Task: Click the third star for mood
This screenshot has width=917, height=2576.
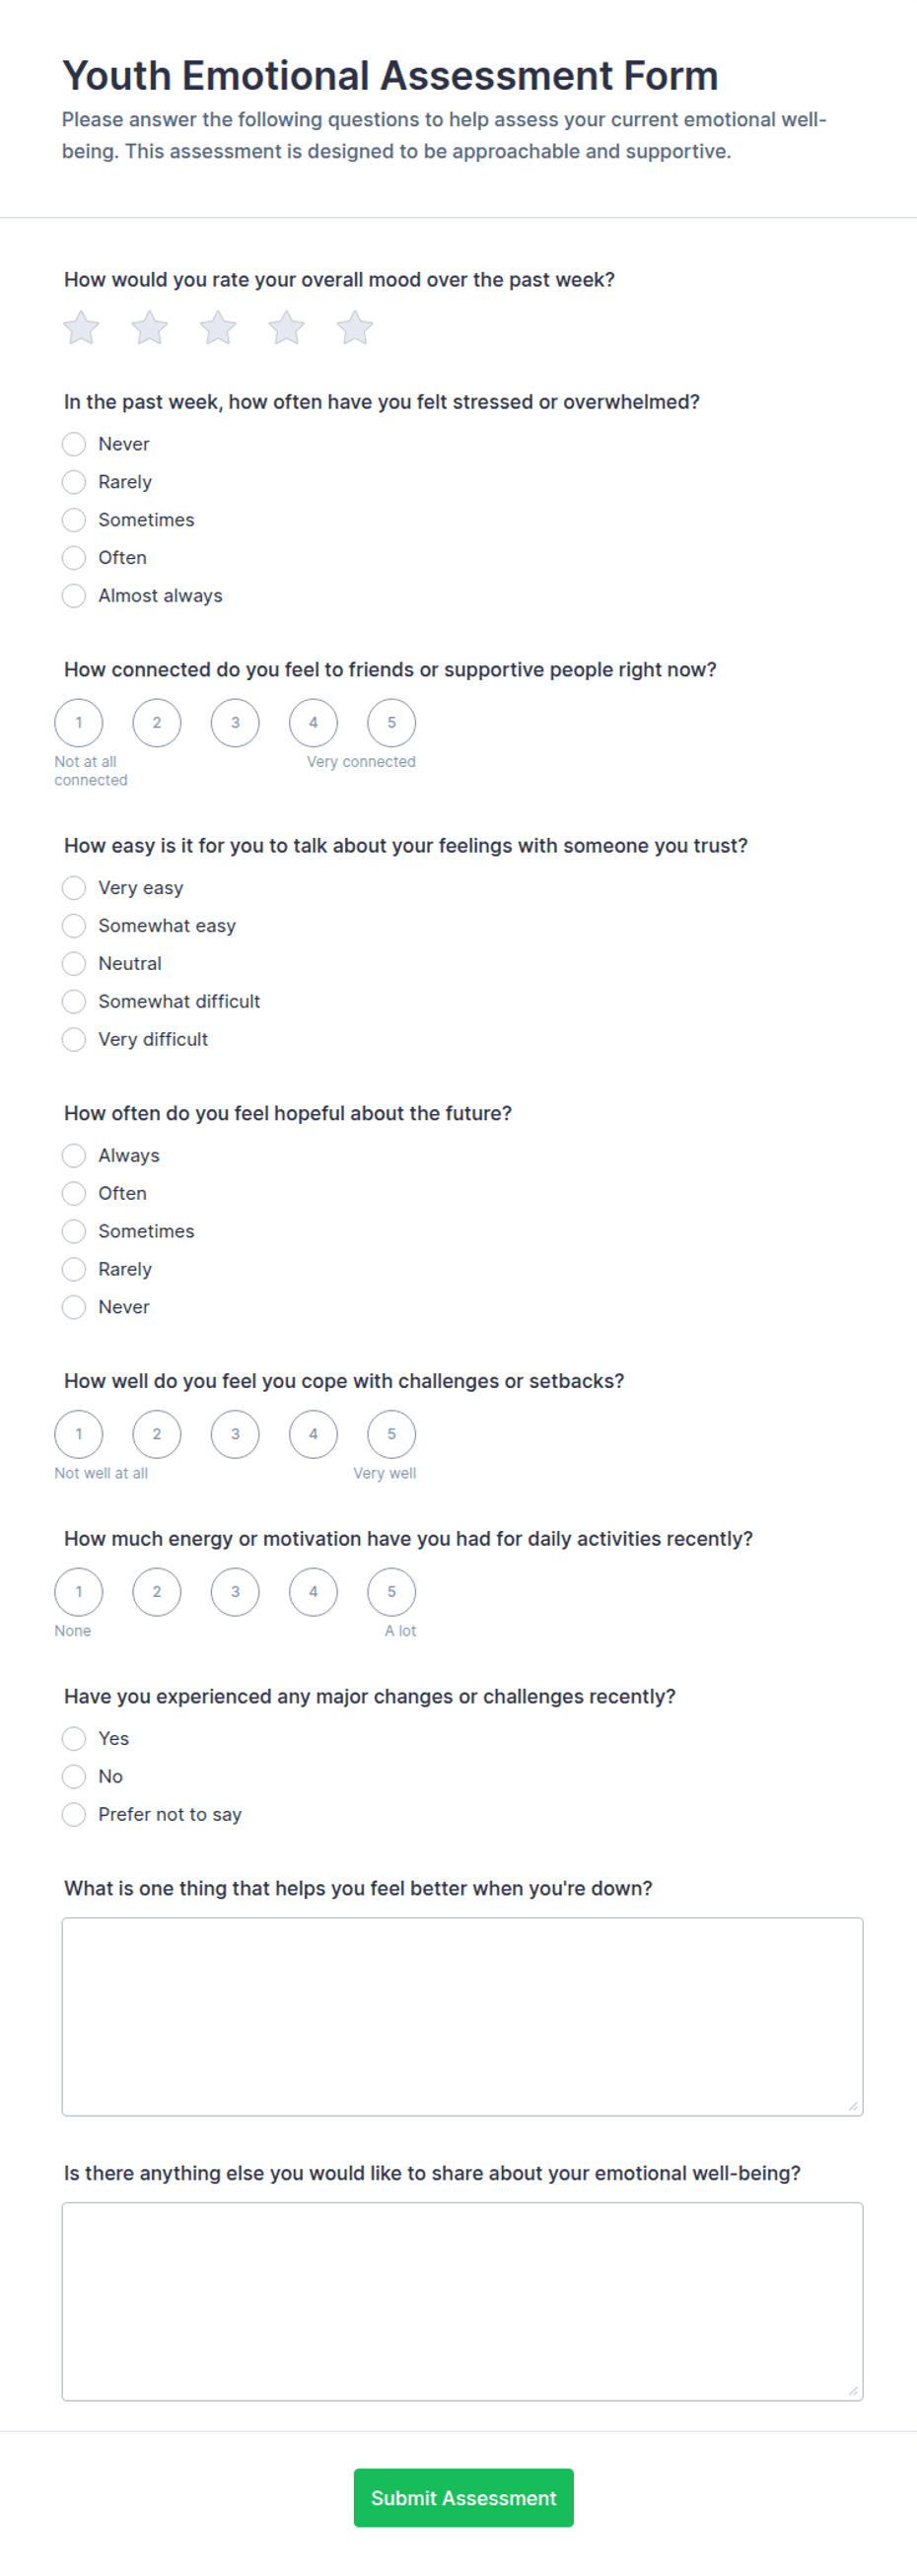Action: (218, 327)
